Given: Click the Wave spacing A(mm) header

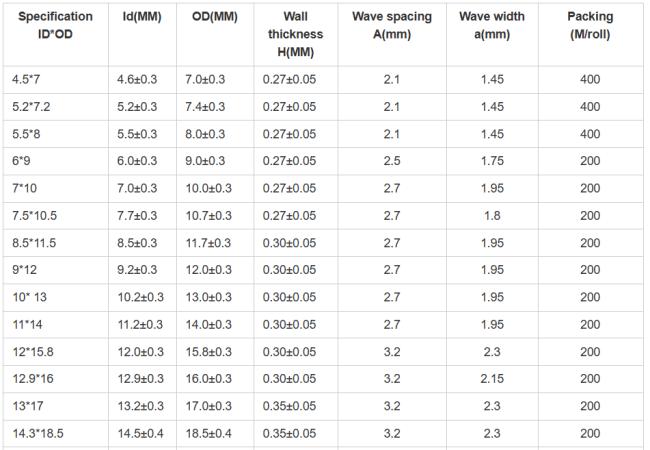Looking at the screenshot, I should (392, 25).
